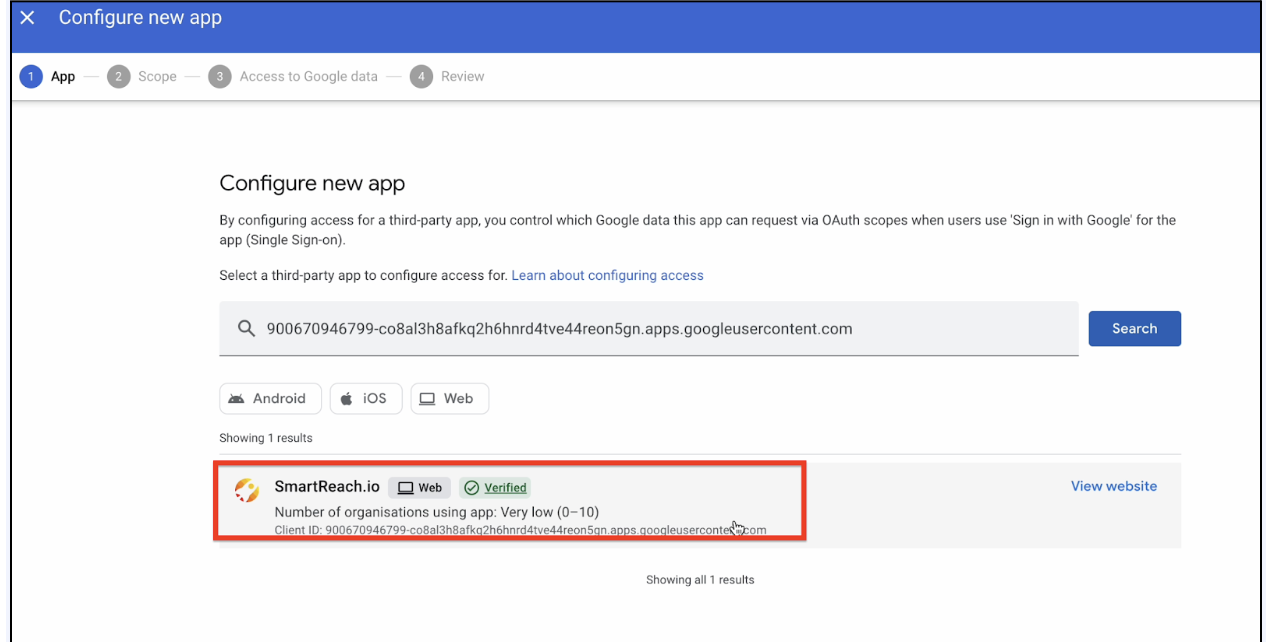Open Learn about configuring access link
Viewport: 1268px width, 642px height.
tap(607, 275)
